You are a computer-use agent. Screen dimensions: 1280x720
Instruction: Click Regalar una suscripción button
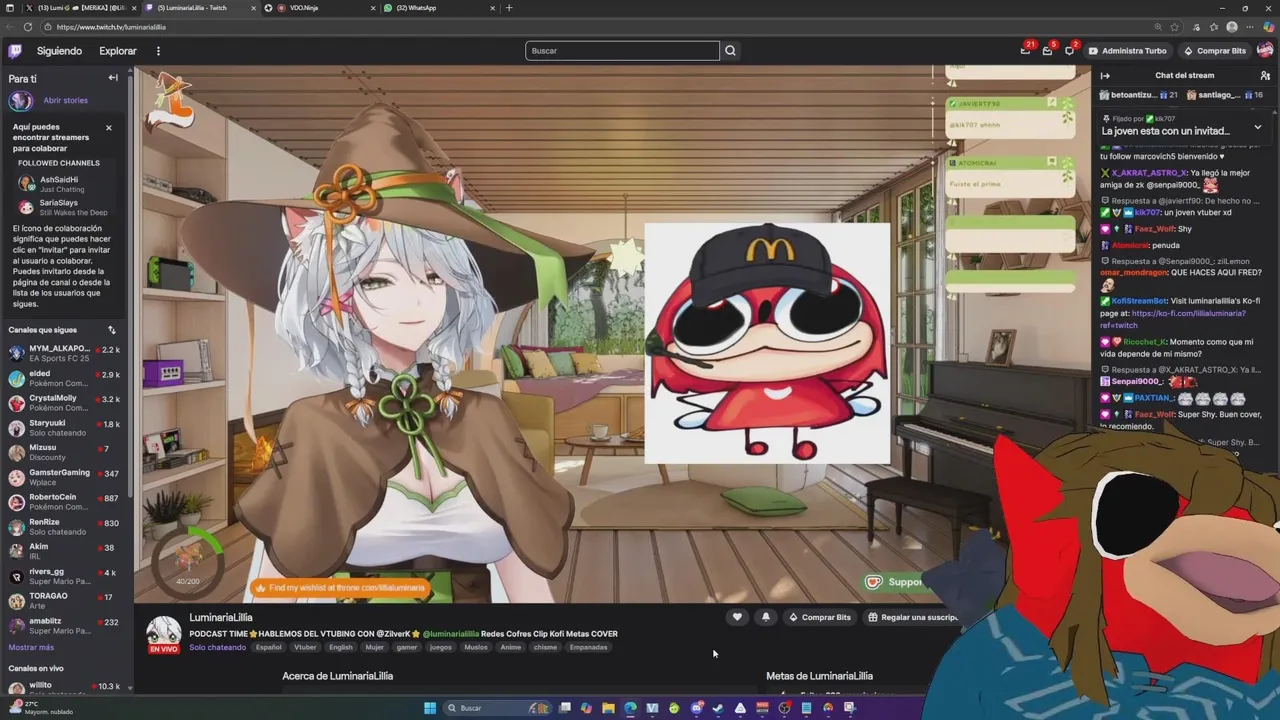coord(913,617)
